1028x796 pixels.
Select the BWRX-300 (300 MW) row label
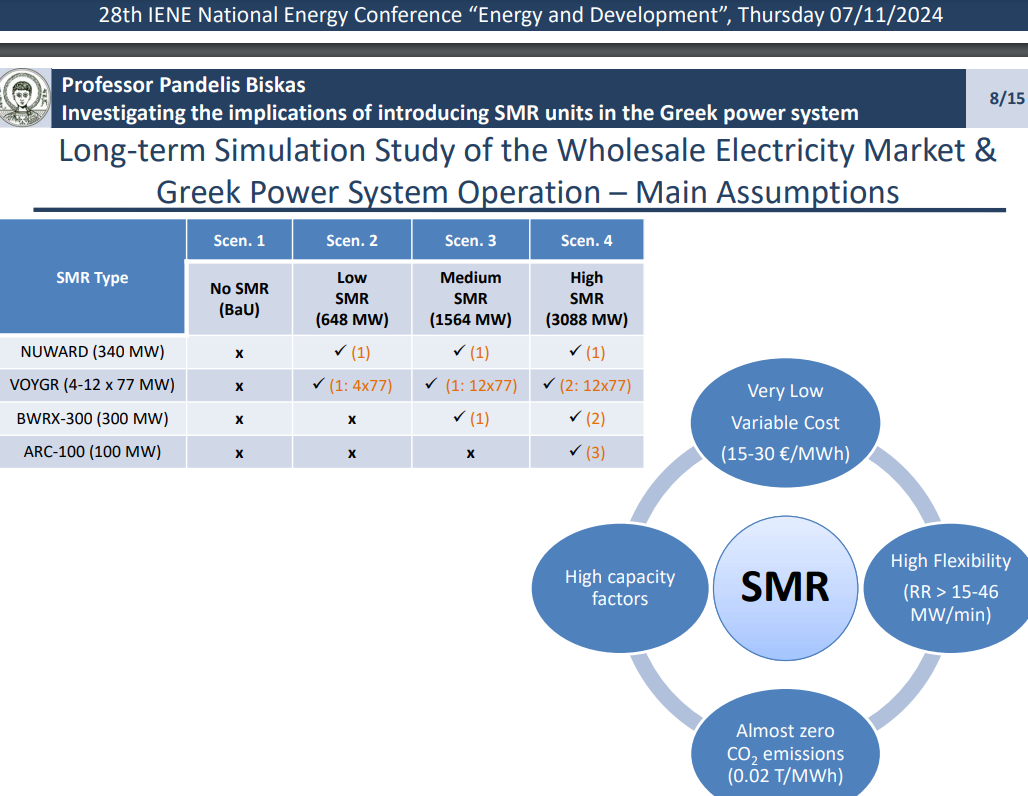click(92, 419)
